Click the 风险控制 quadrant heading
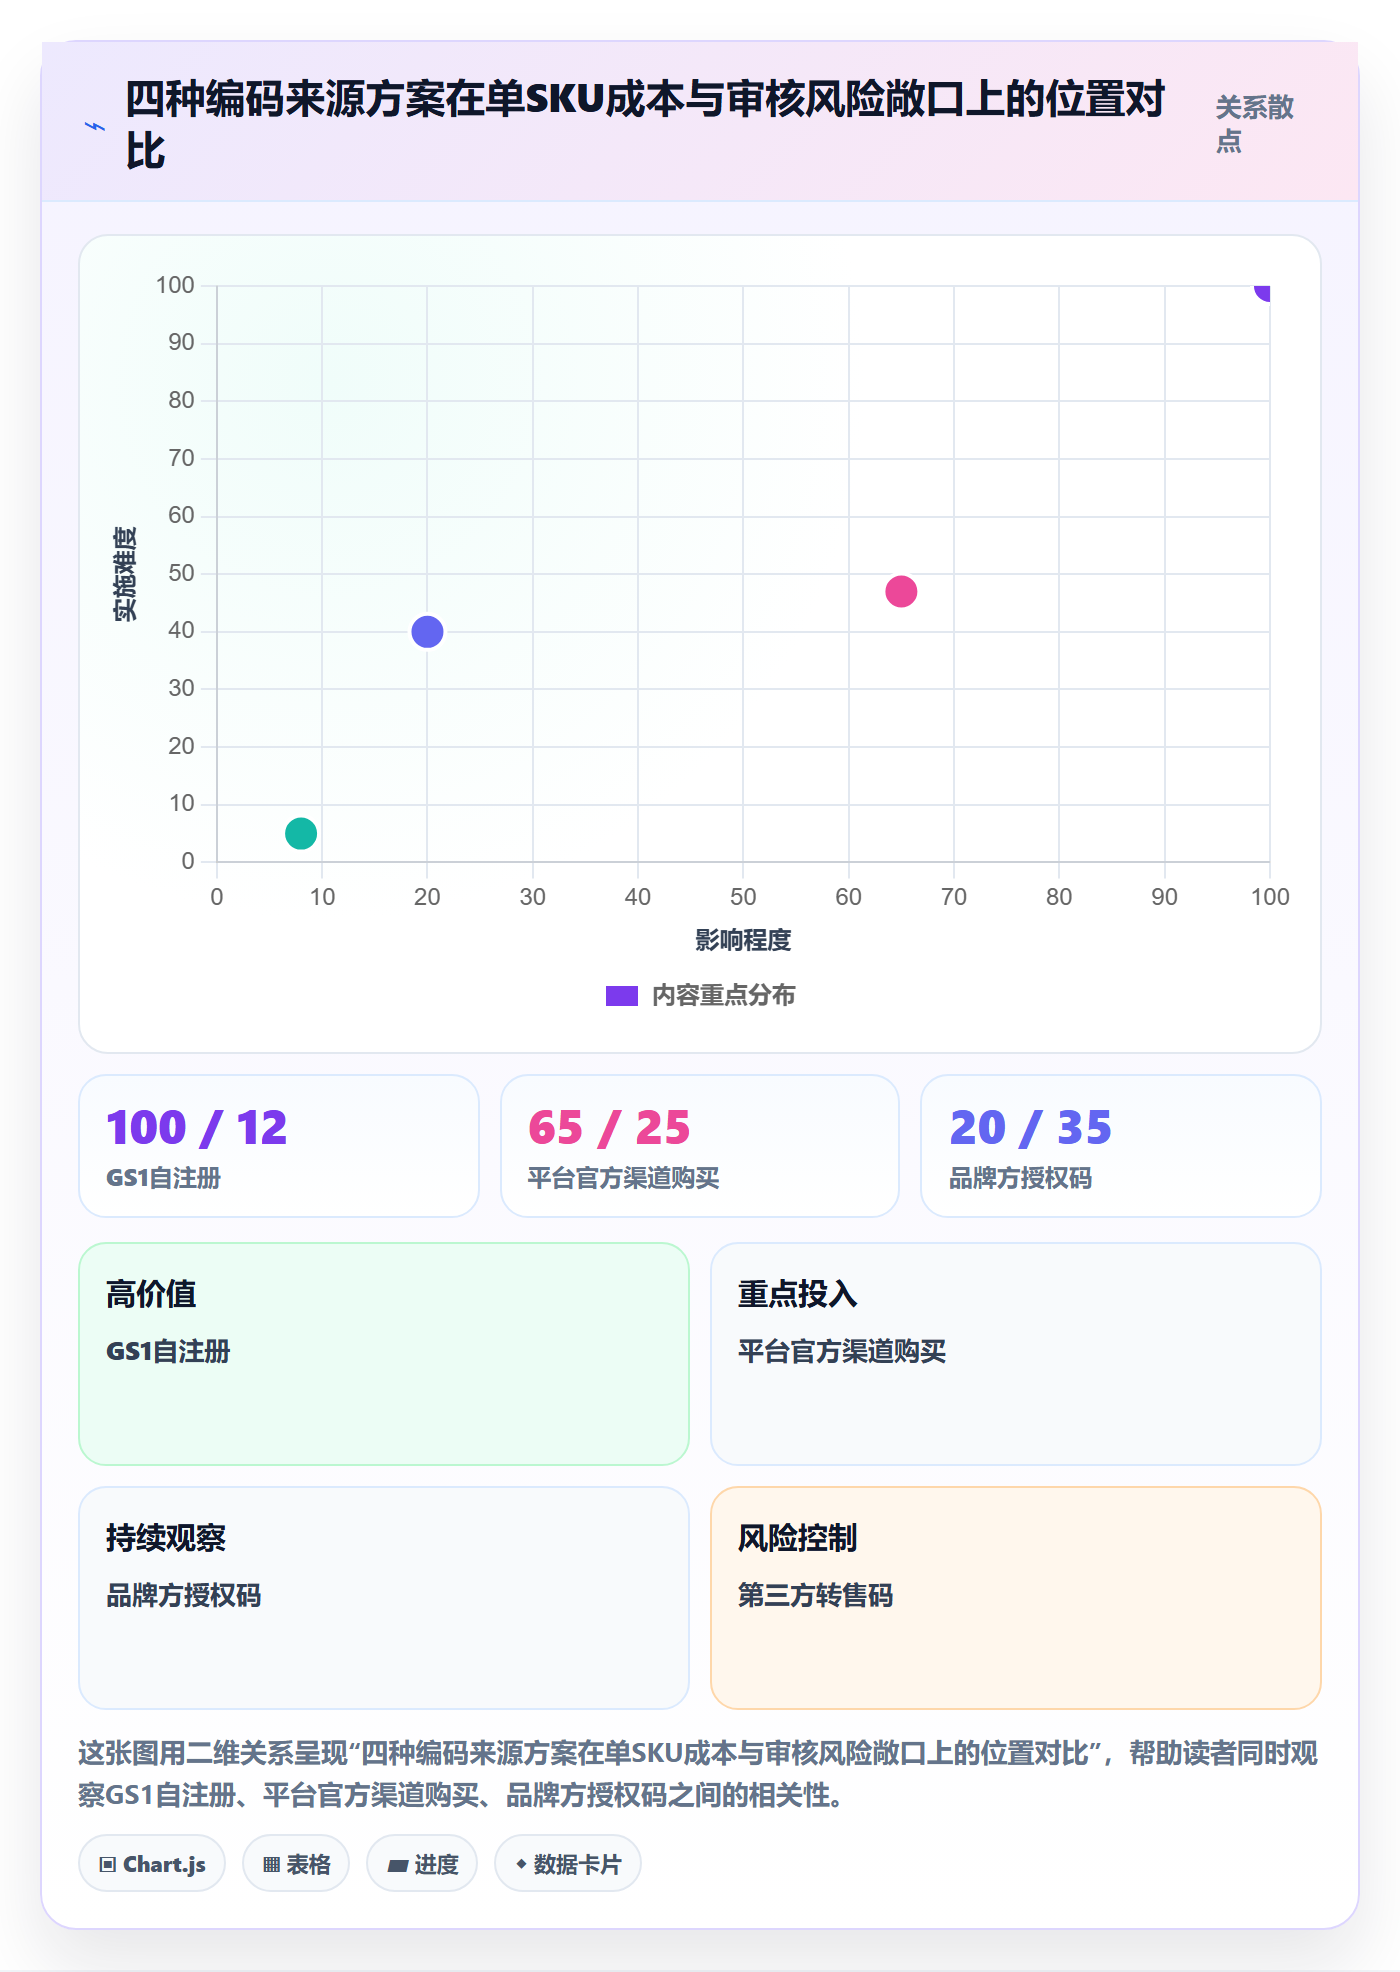The width and height of the screenshot is (1400, 1972). 798,1538
